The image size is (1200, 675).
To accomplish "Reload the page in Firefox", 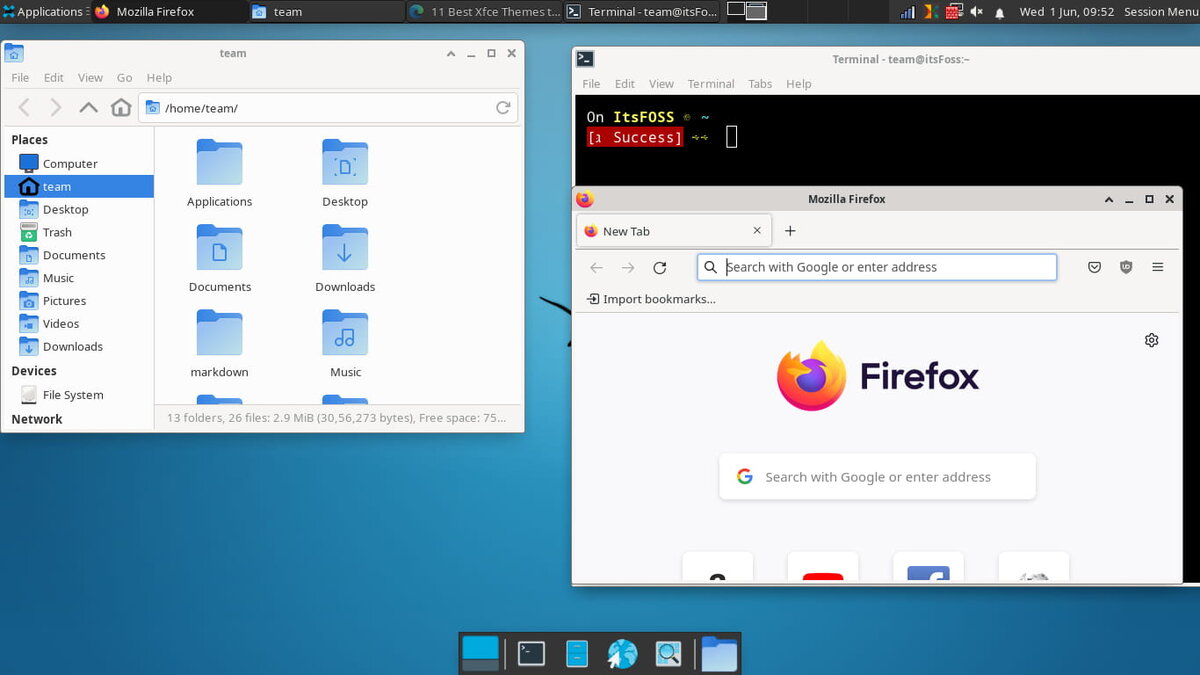I will (659, 267).
